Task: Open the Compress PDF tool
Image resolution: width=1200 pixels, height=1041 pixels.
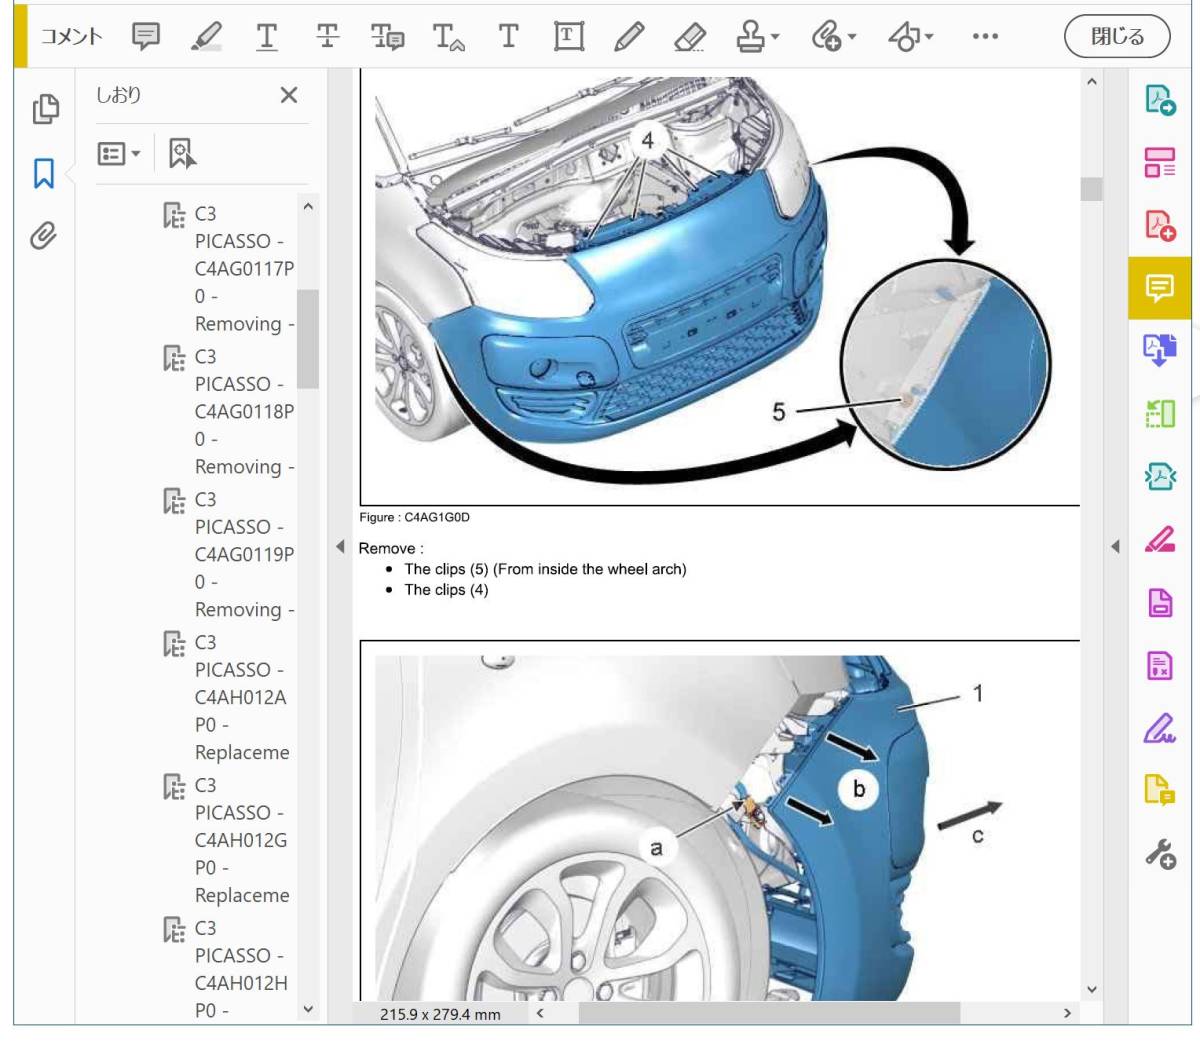Action: tap(1160, 477)
